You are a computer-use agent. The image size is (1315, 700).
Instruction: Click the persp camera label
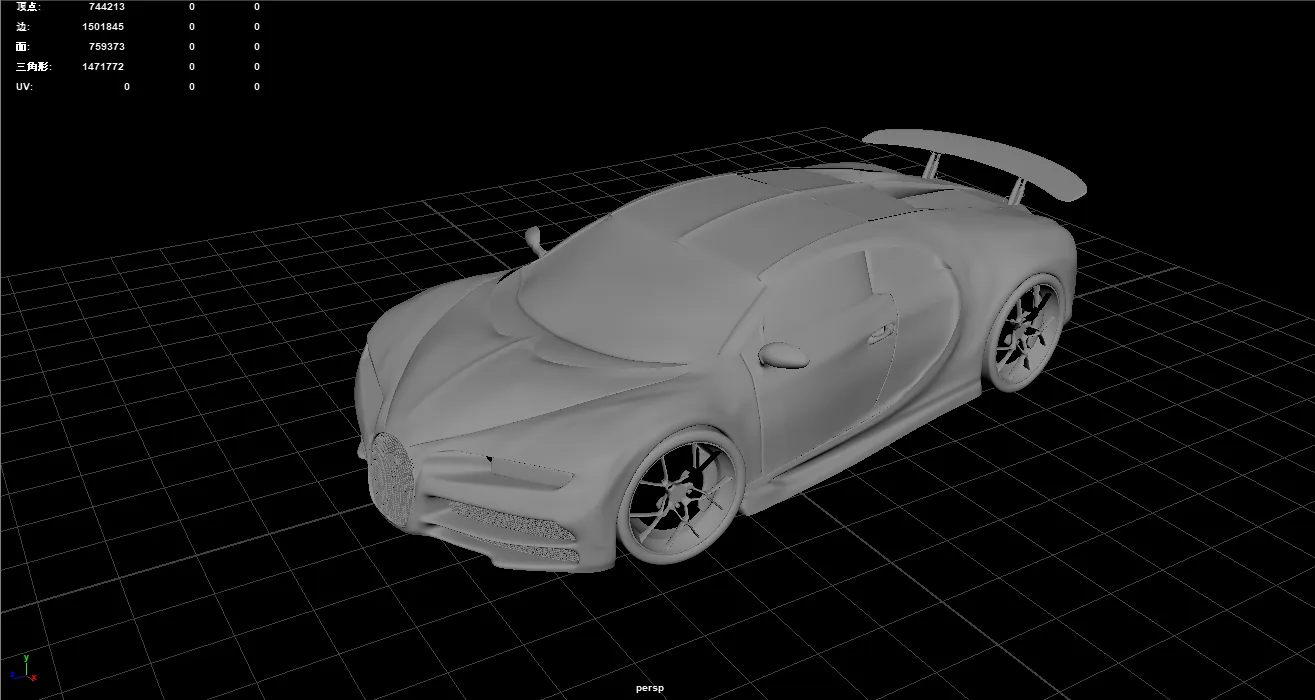pyautogui.click(x=649, y=688)
